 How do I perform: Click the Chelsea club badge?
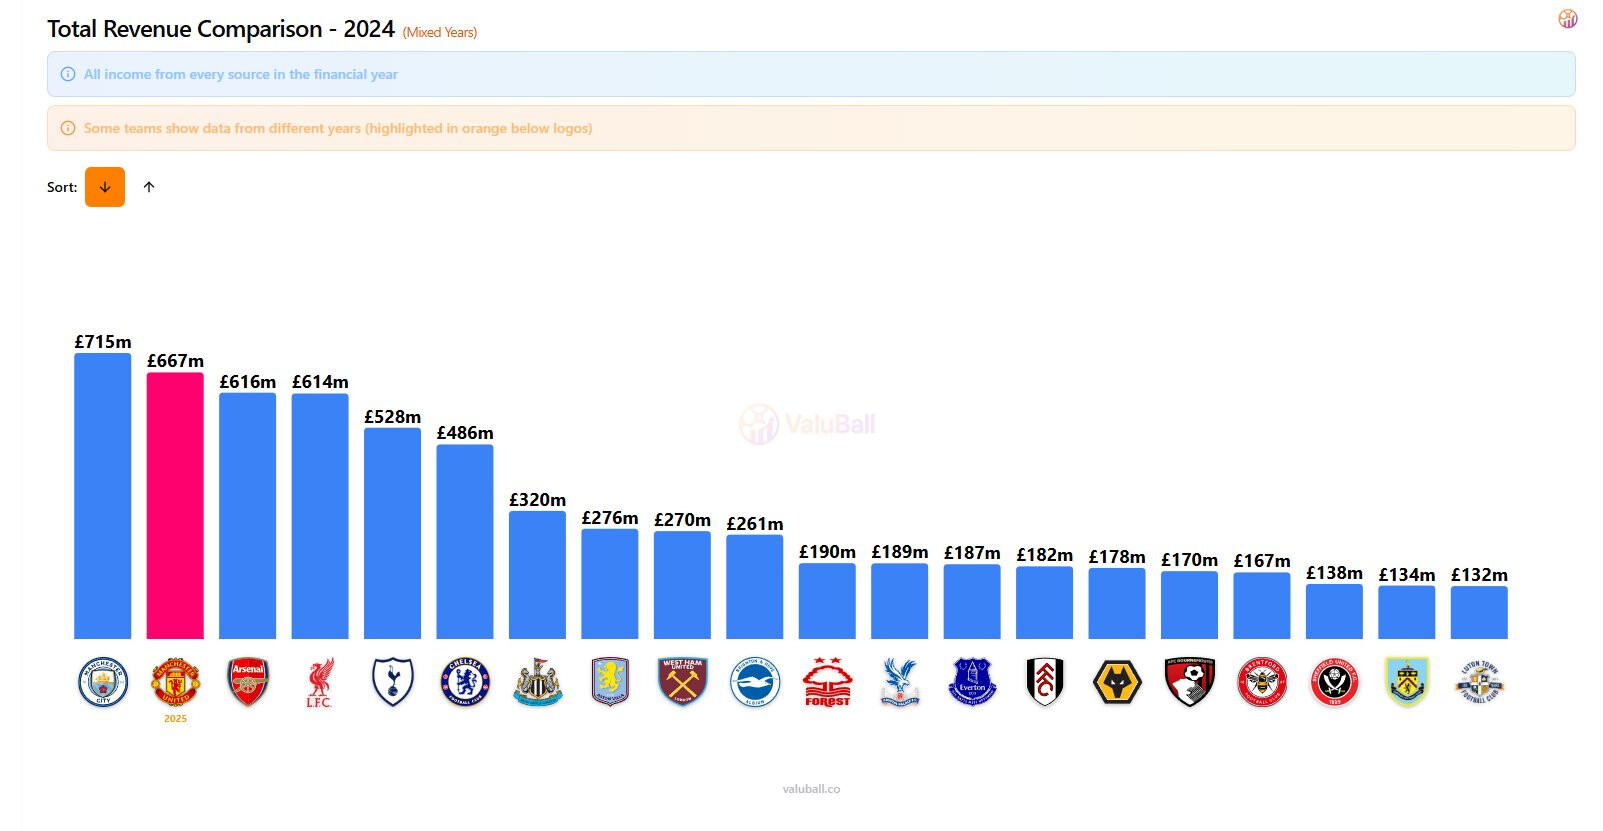coord(465,682)
